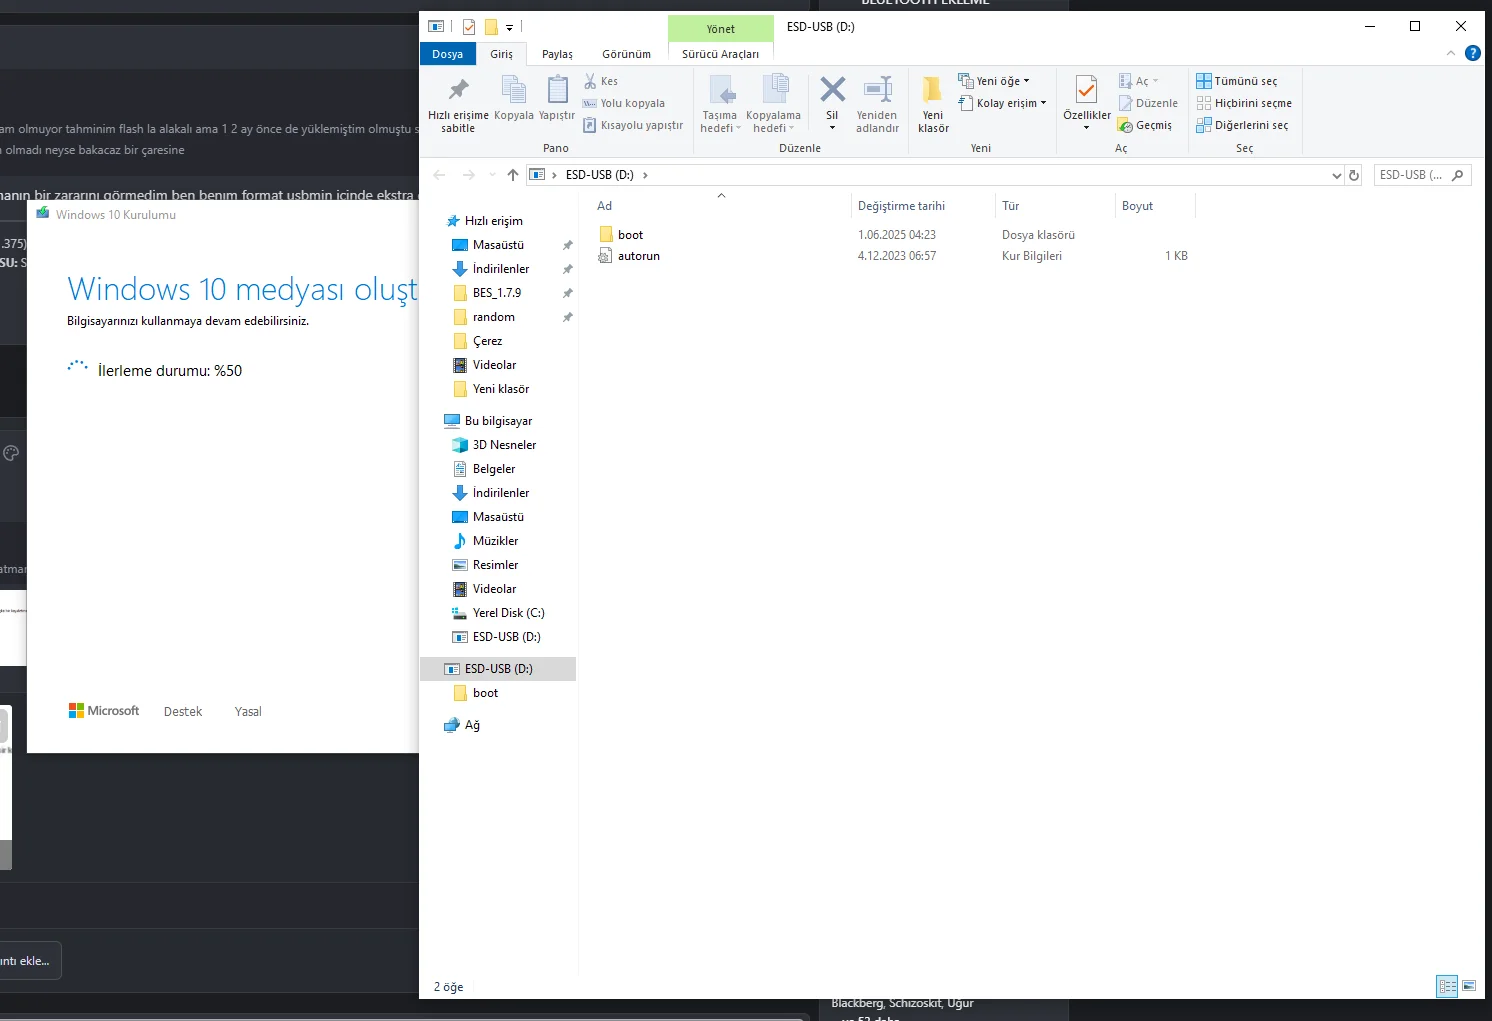Switch to the Paylaş ribbon tab
Image resolution: width=1492 pixels, height=1021 pixels.
[557, 54]
